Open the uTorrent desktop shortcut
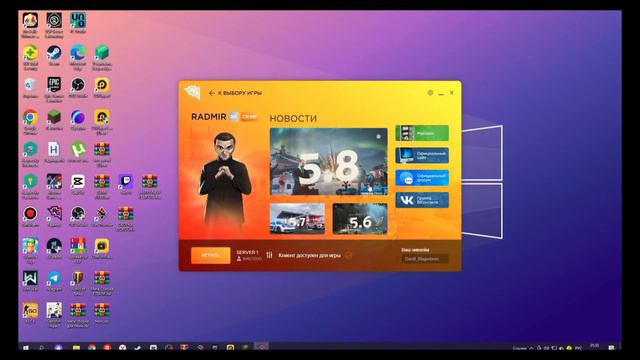The width and height of the screenshot is (640, 360). click(x=78, y=149)
